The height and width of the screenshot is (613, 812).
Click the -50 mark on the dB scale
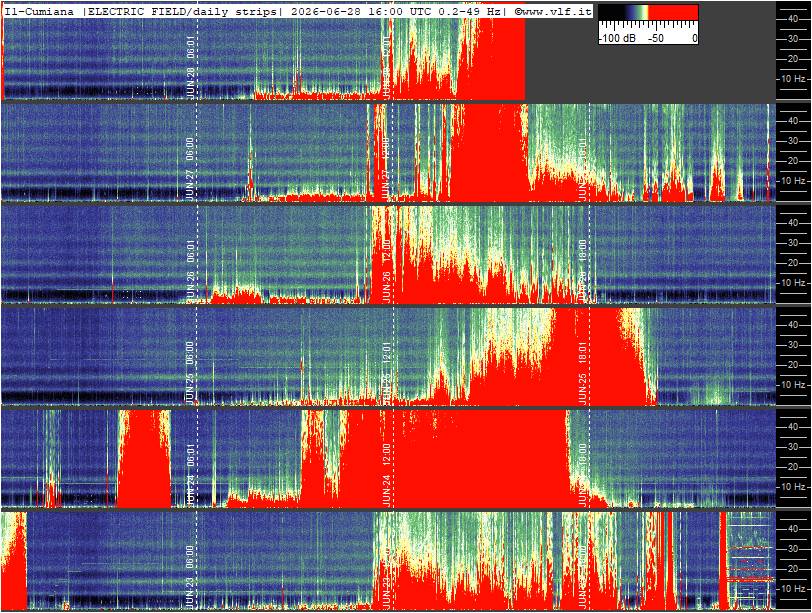tap(656, 38)
